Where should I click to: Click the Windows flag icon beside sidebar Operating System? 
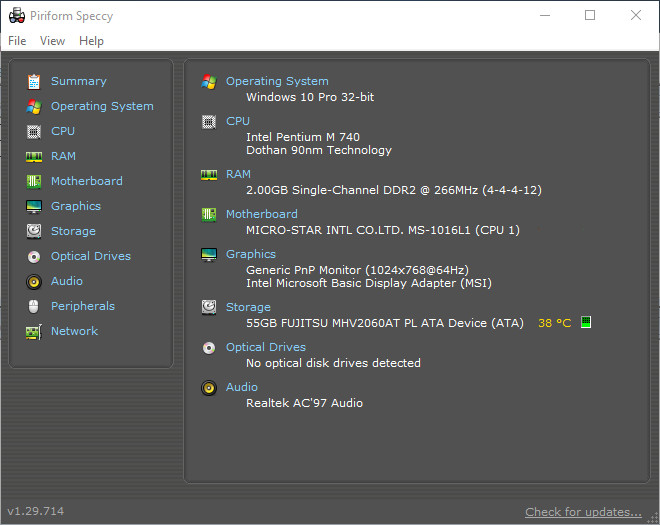[34, 107]
